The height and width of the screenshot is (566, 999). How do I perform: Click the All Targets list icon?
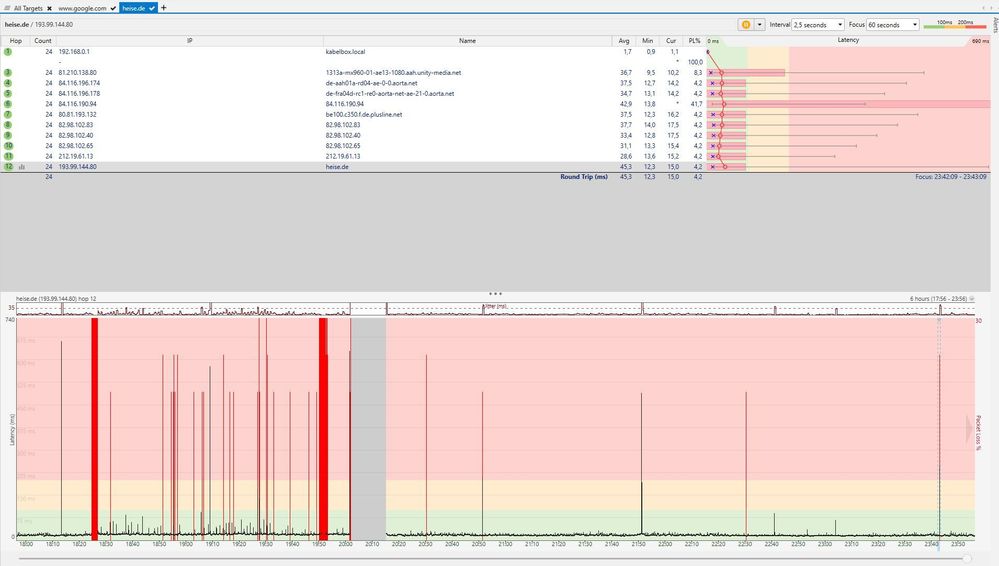7,8
